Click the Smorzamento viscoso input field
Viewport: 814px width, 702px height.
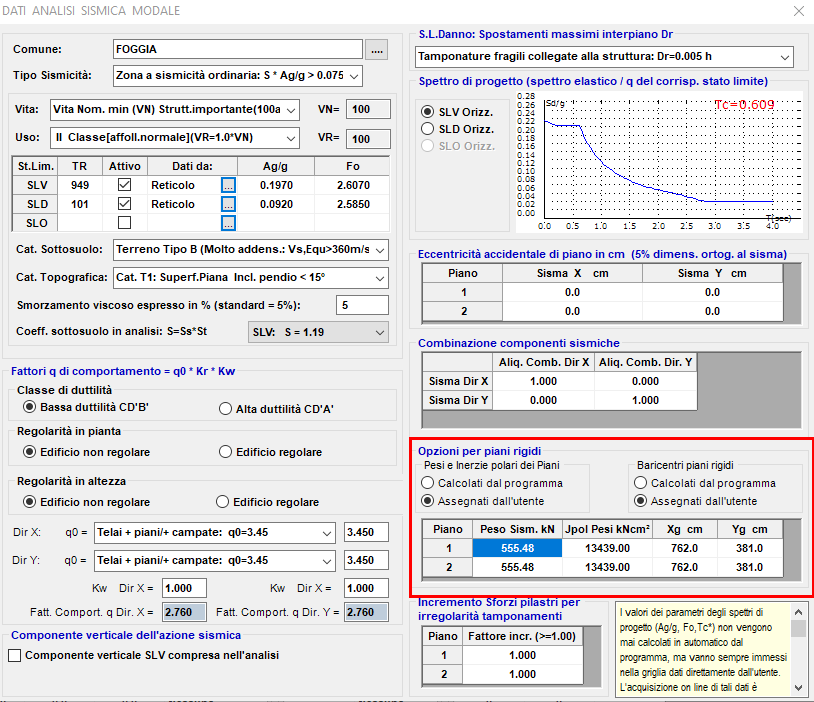362,305
